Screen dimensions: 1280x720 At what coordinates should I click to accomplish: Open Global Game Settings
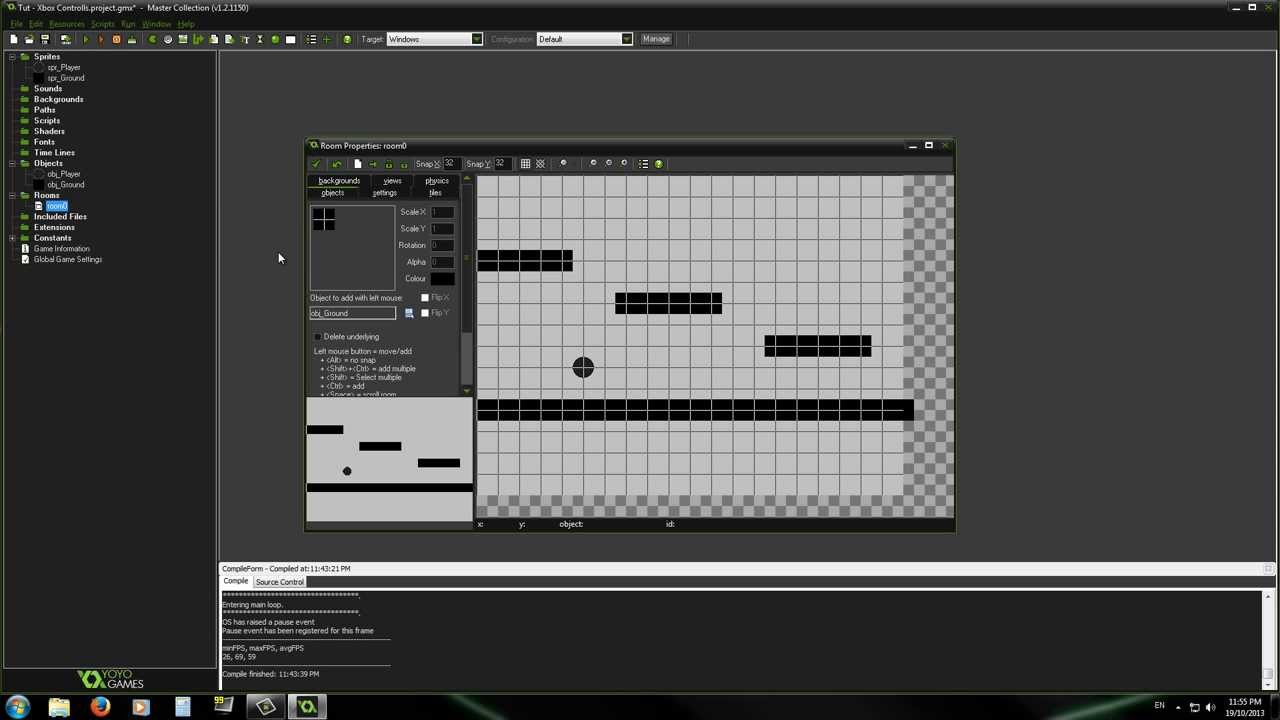pos(68,260)
